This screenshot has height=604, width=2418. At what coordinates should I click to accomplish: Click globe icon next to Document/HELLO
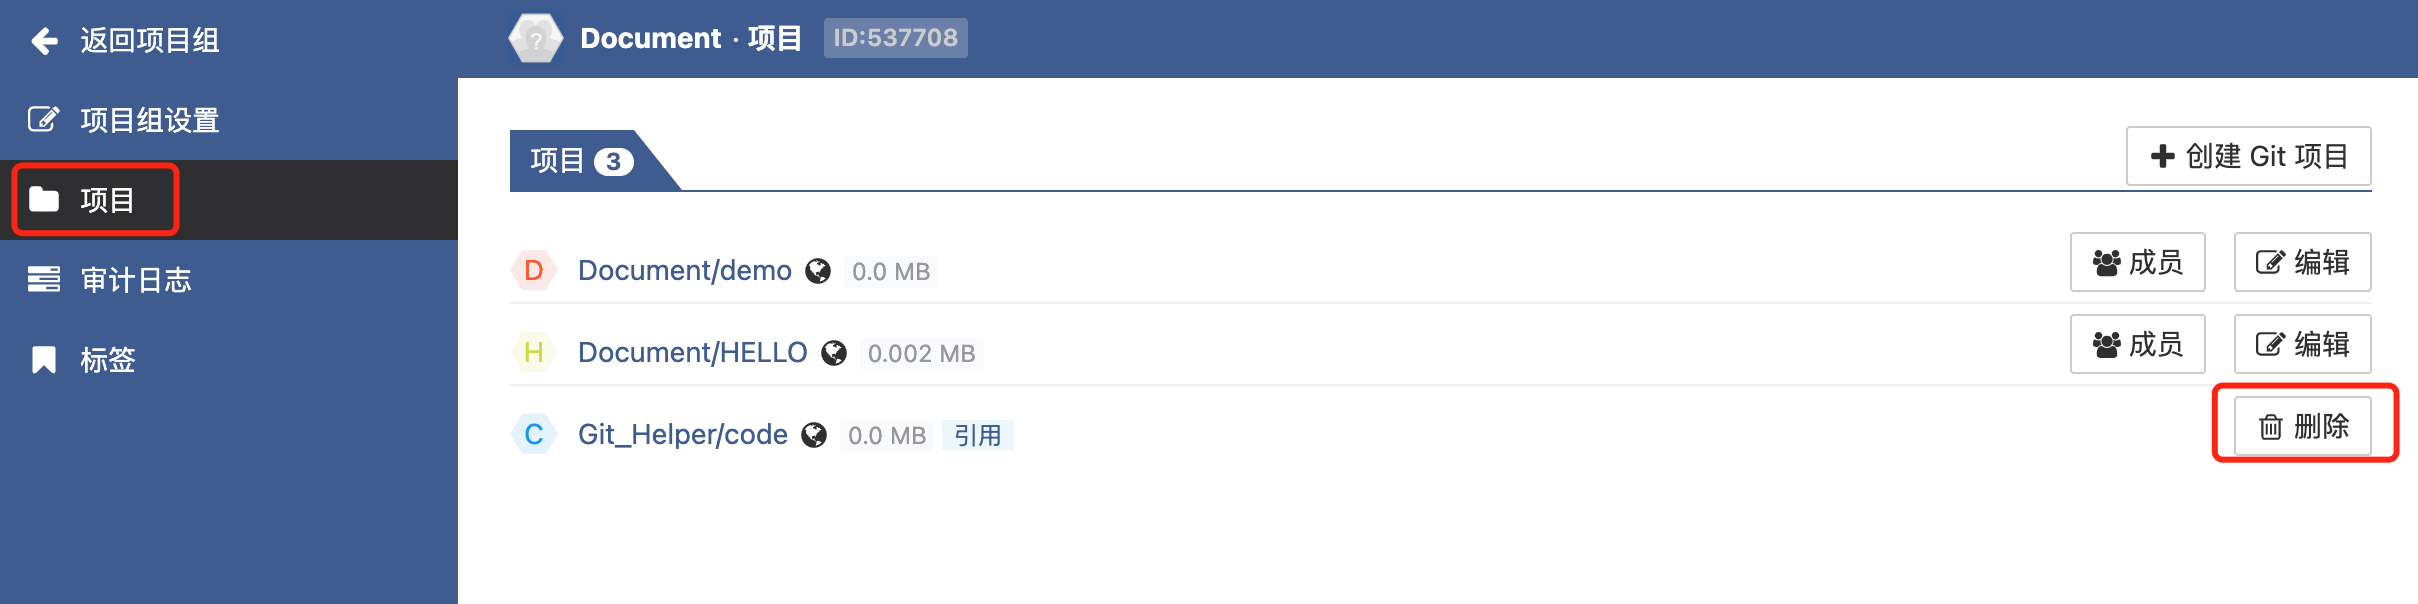click(x=834, y=353)
